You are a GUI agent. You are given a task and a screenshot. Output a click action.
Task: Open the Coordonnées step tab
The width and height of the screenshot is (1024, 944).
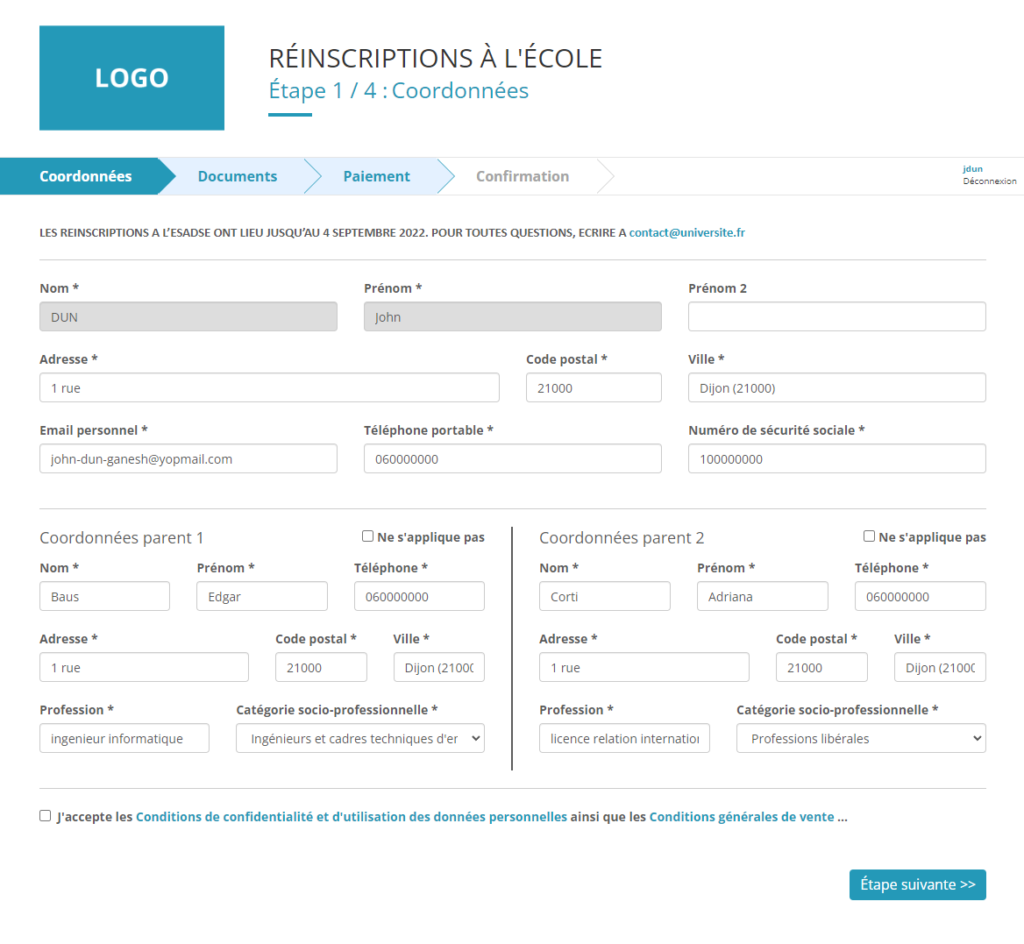tap(86, 176)
